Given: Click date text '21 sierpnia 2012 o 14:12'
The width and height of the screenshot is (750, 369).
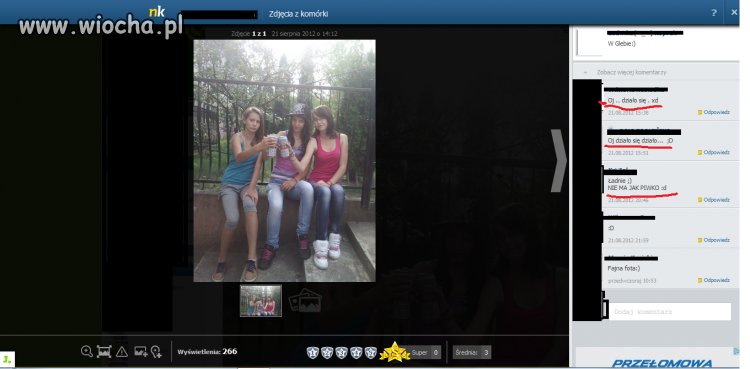Looking at the screenshot, I should (304, 34).
